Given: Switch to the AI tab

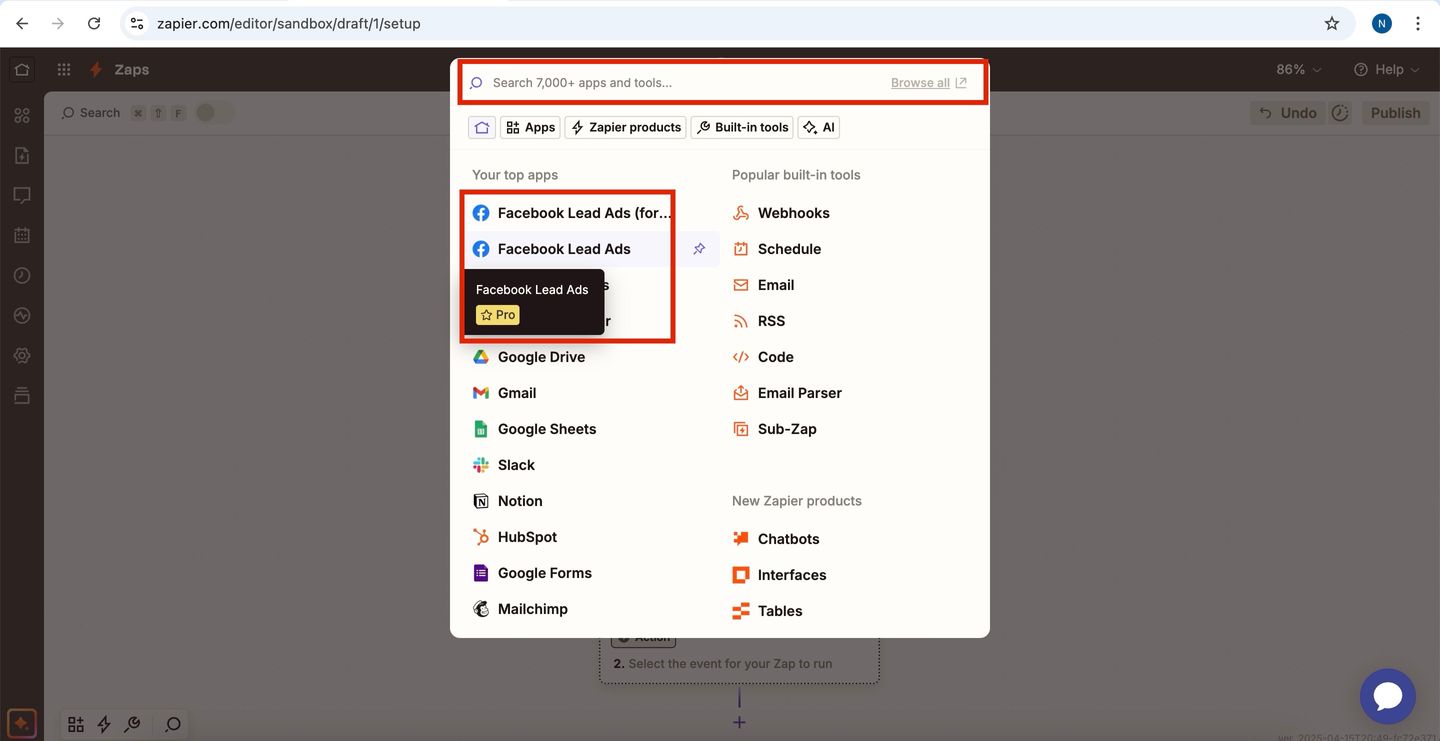Looking at the screenshot, I should tap(819, 127).
